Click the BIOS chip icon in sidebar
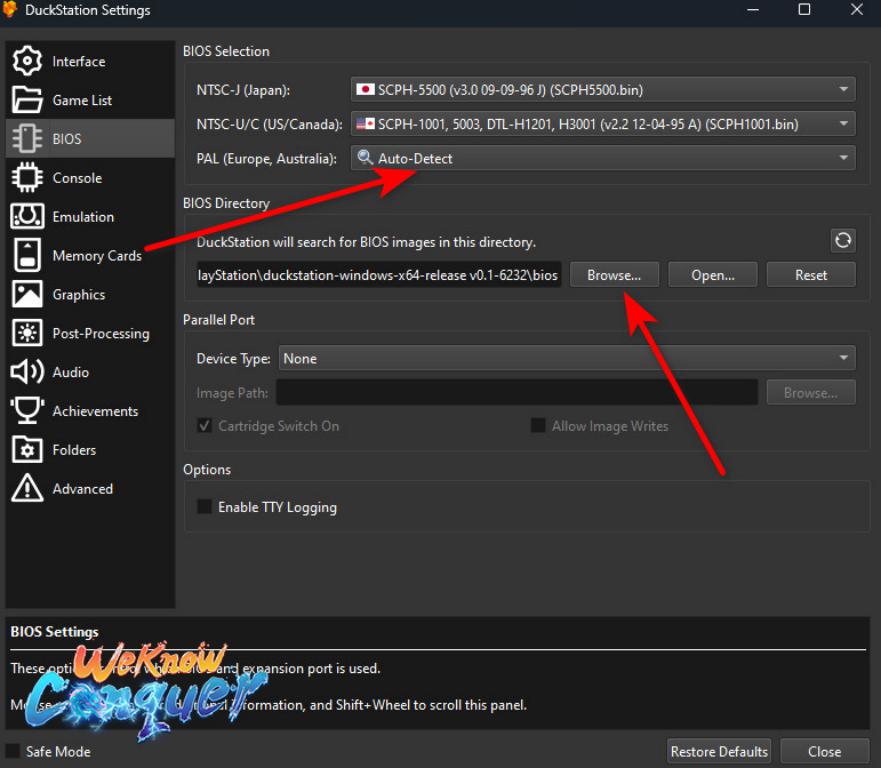Image resolution: width=881 pixels, height=768 pixels. pyautogui.click(x=27, y=139)
